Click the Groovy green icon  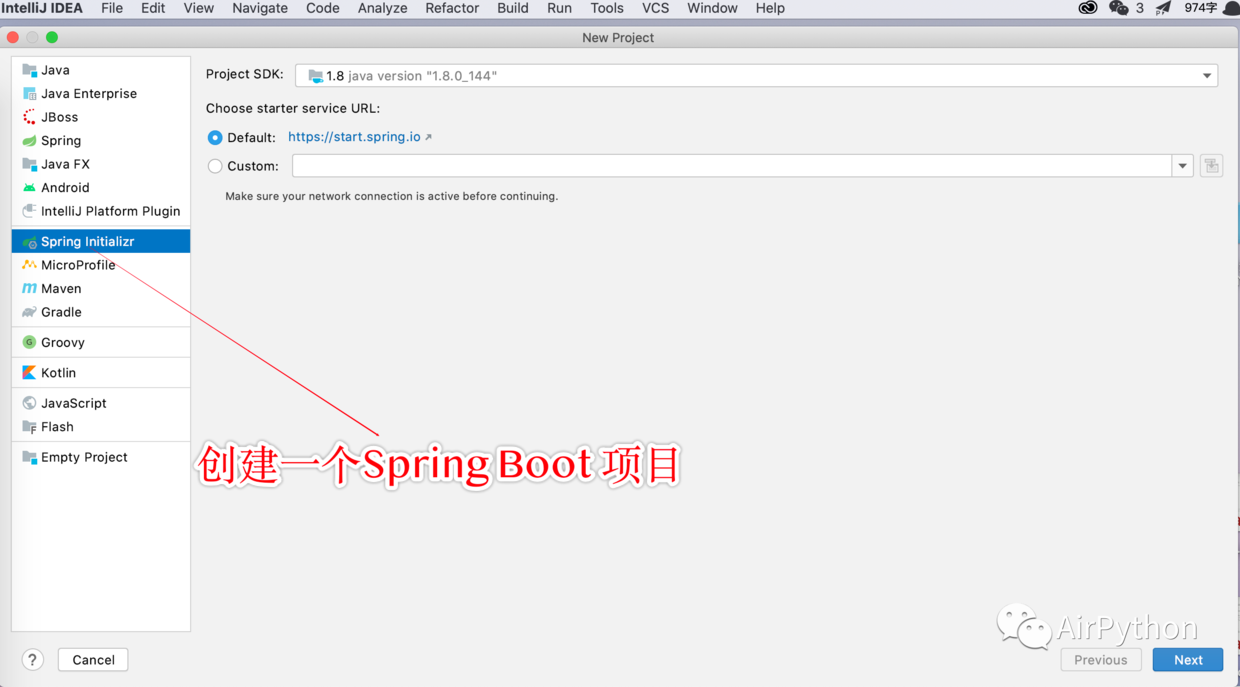[29, 342]
